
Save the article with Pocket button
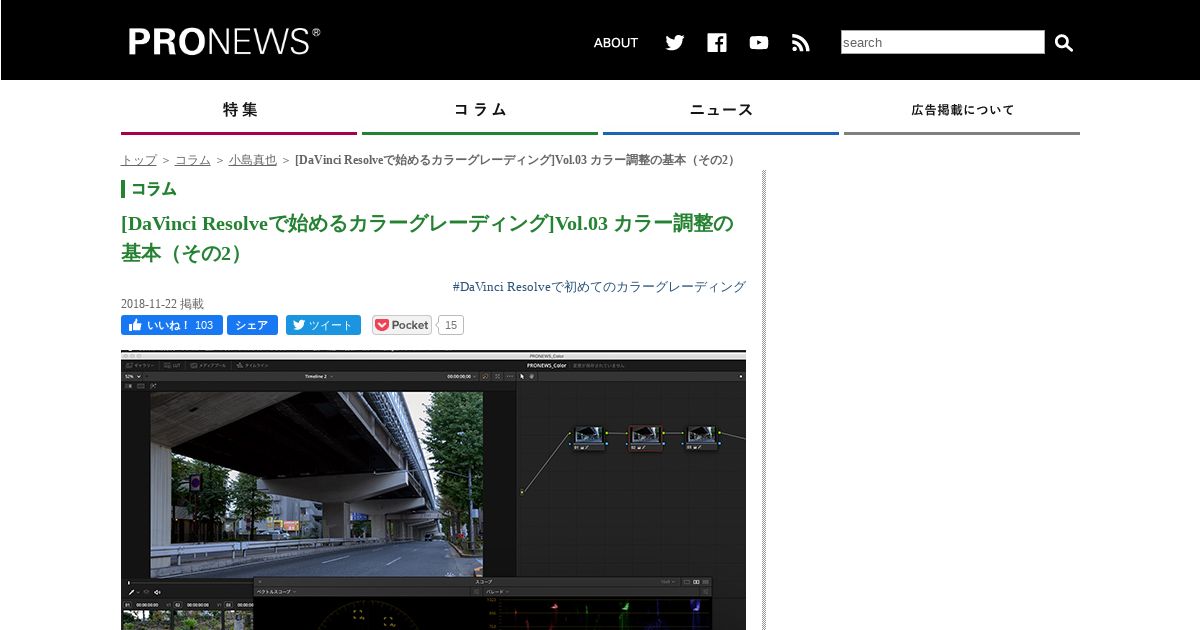click(x=402, y=325)
